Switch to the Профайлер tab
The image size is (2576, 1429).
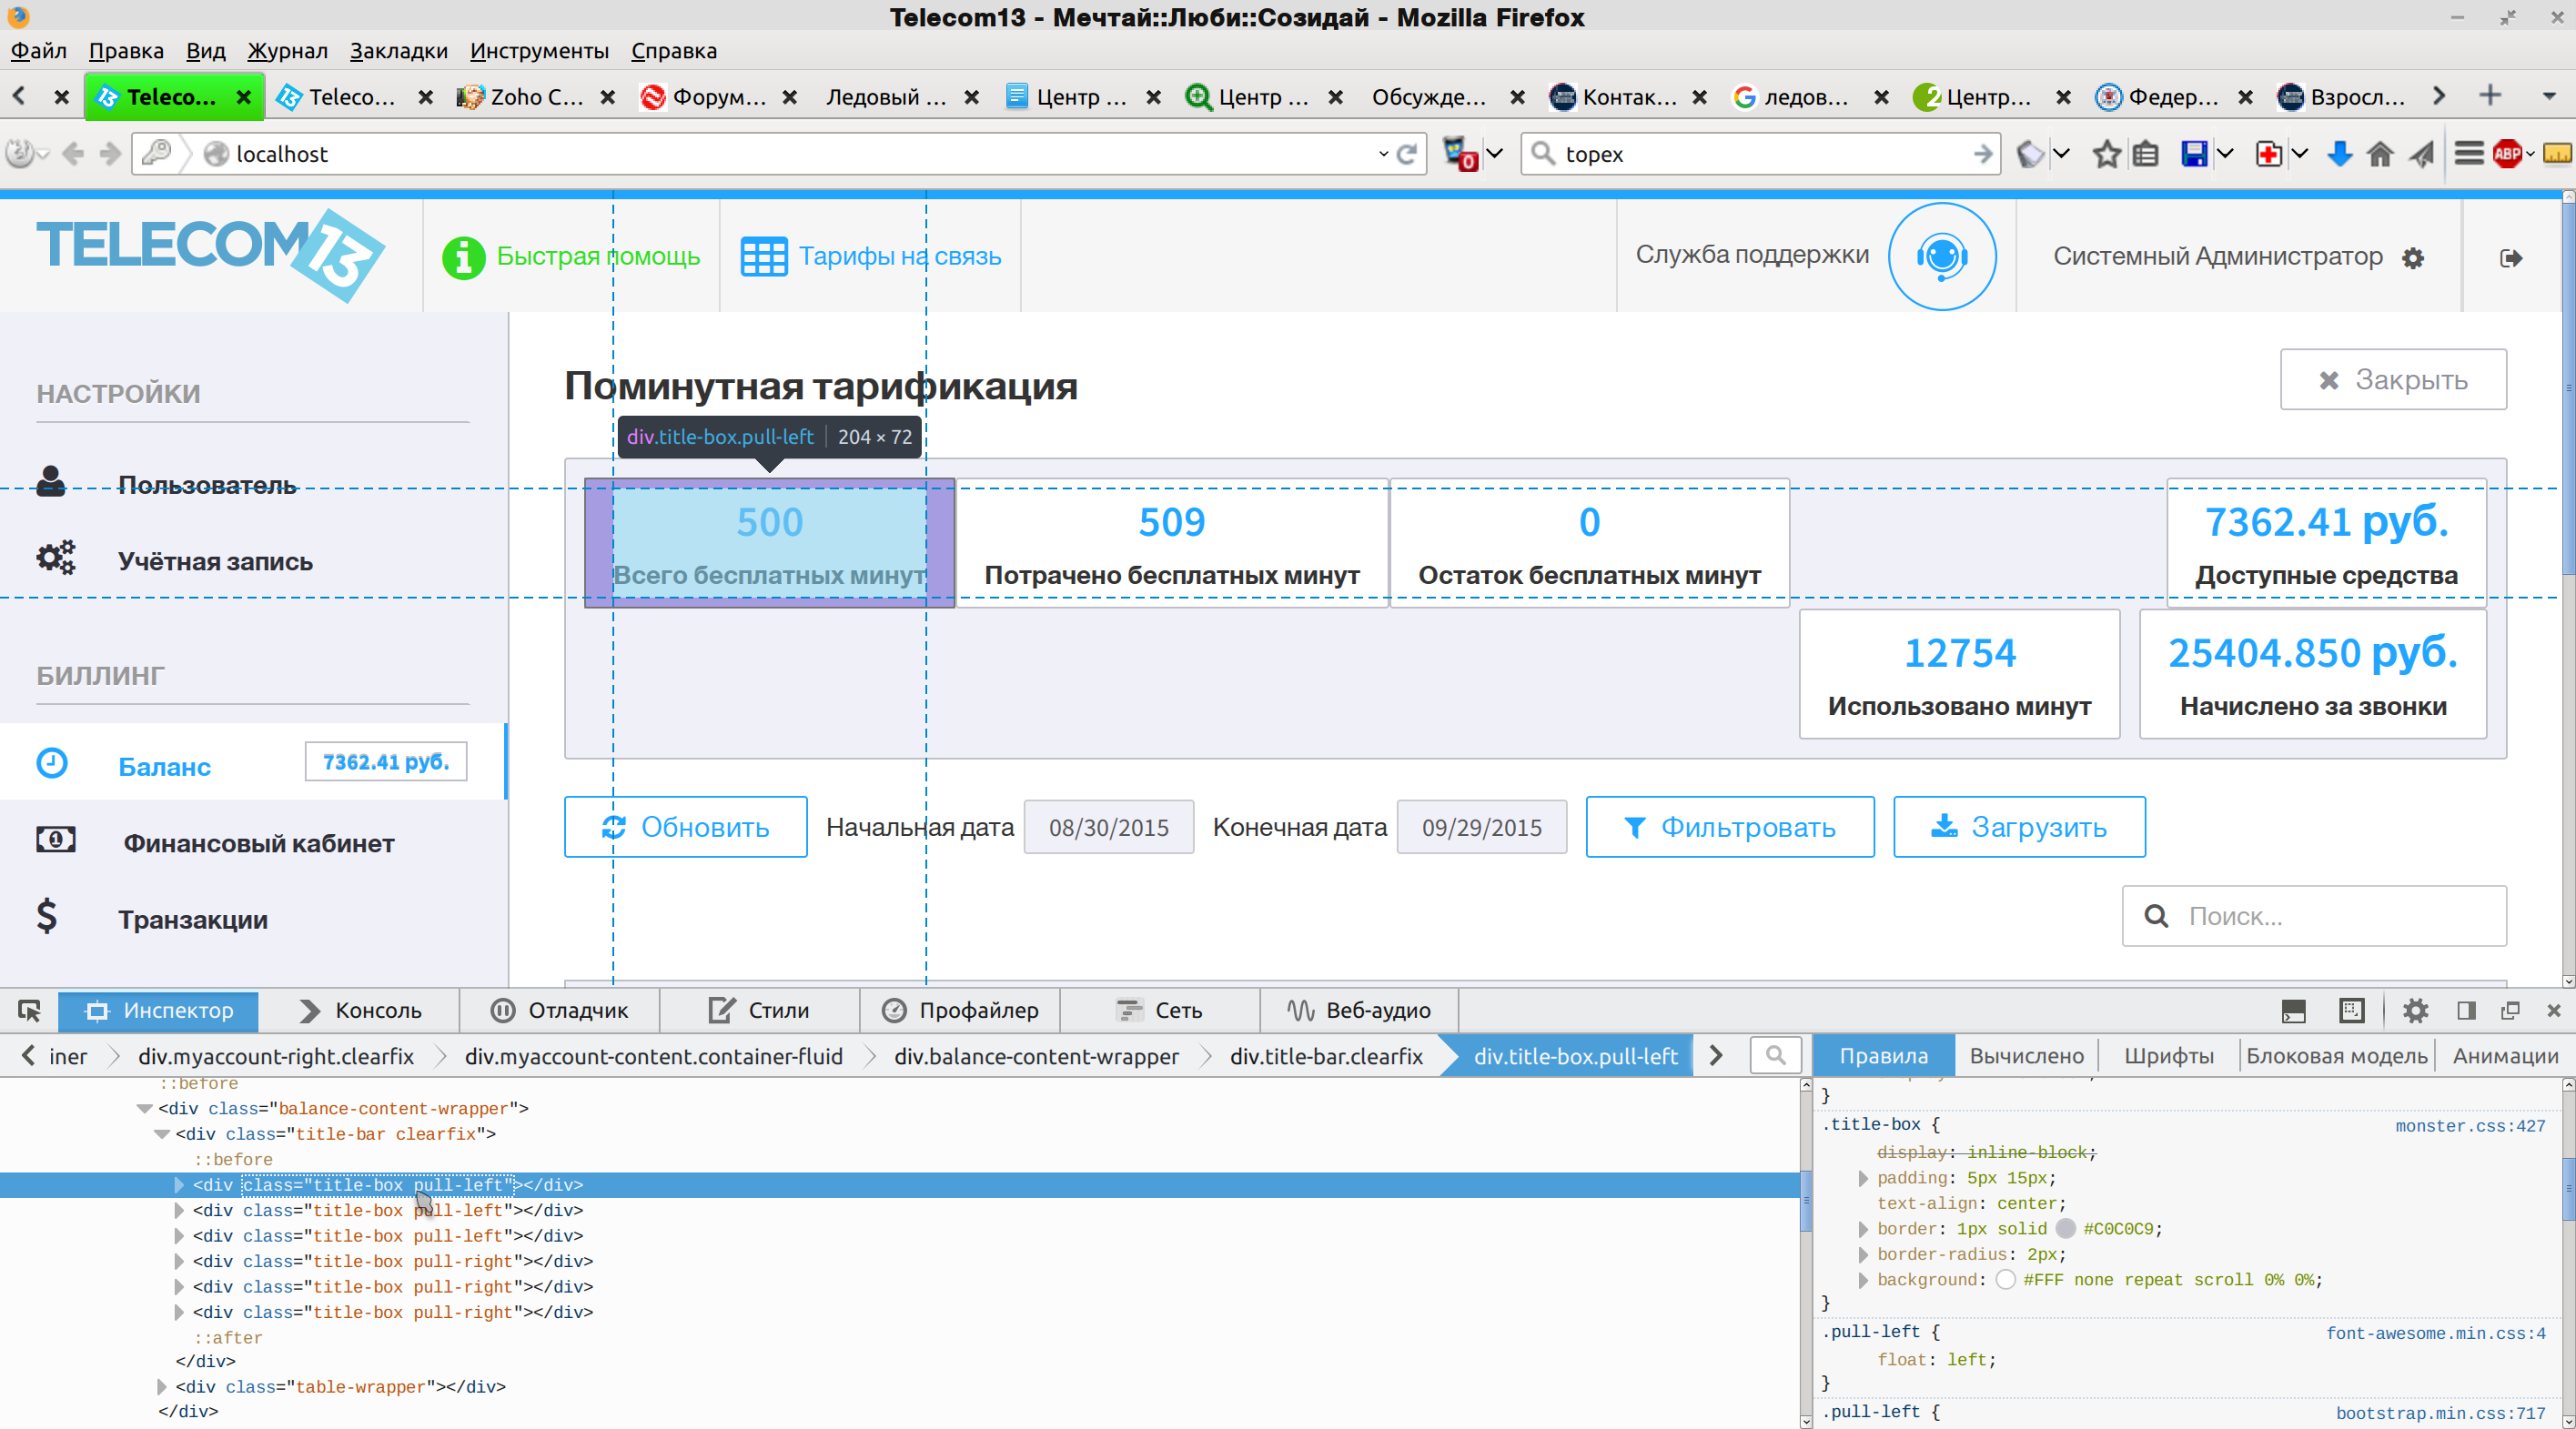coord(960,1010)
